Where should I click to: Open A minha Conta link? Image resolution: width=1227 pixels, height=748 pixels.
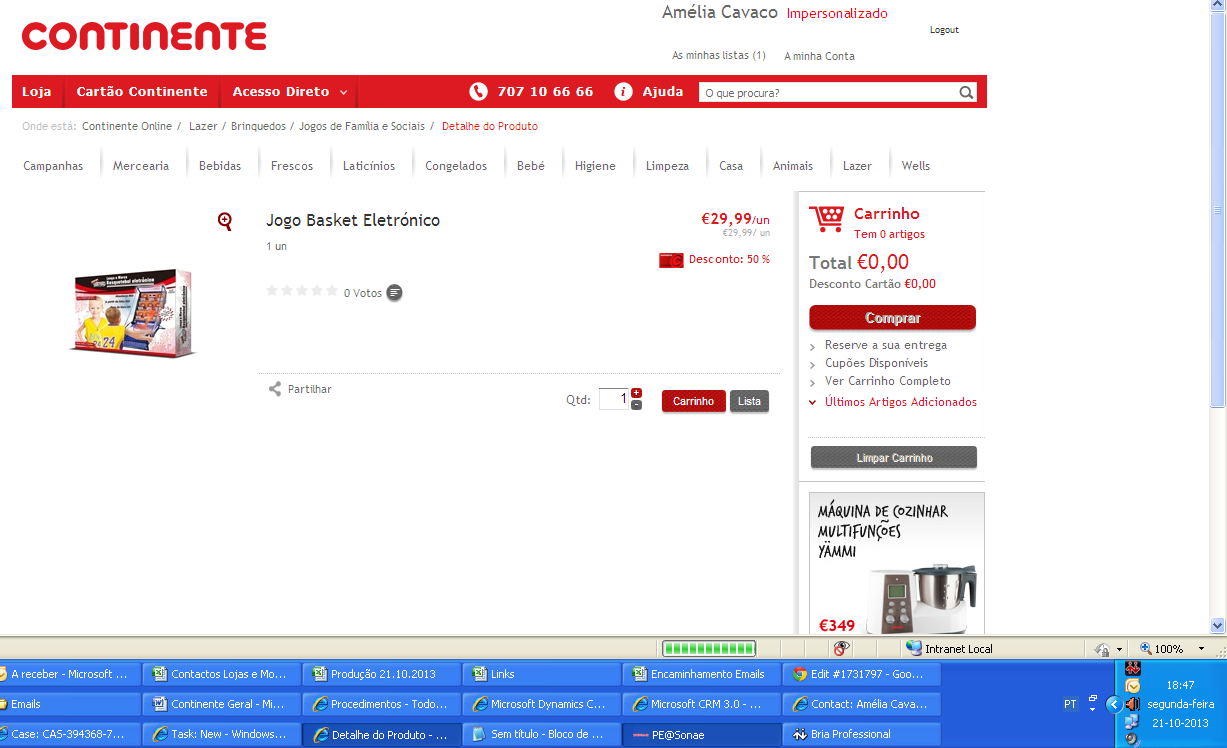[x=819, y=56]
